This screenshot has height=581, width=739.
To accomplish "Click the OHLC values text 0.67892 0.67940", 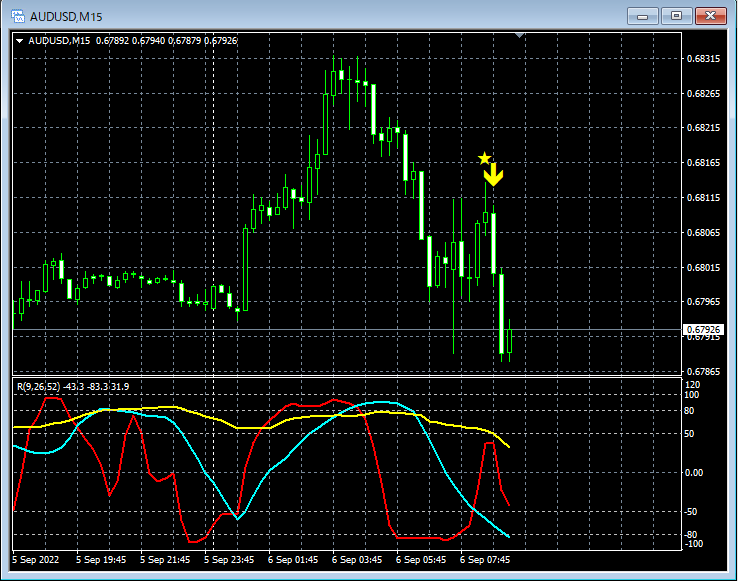I will (130, 41).
